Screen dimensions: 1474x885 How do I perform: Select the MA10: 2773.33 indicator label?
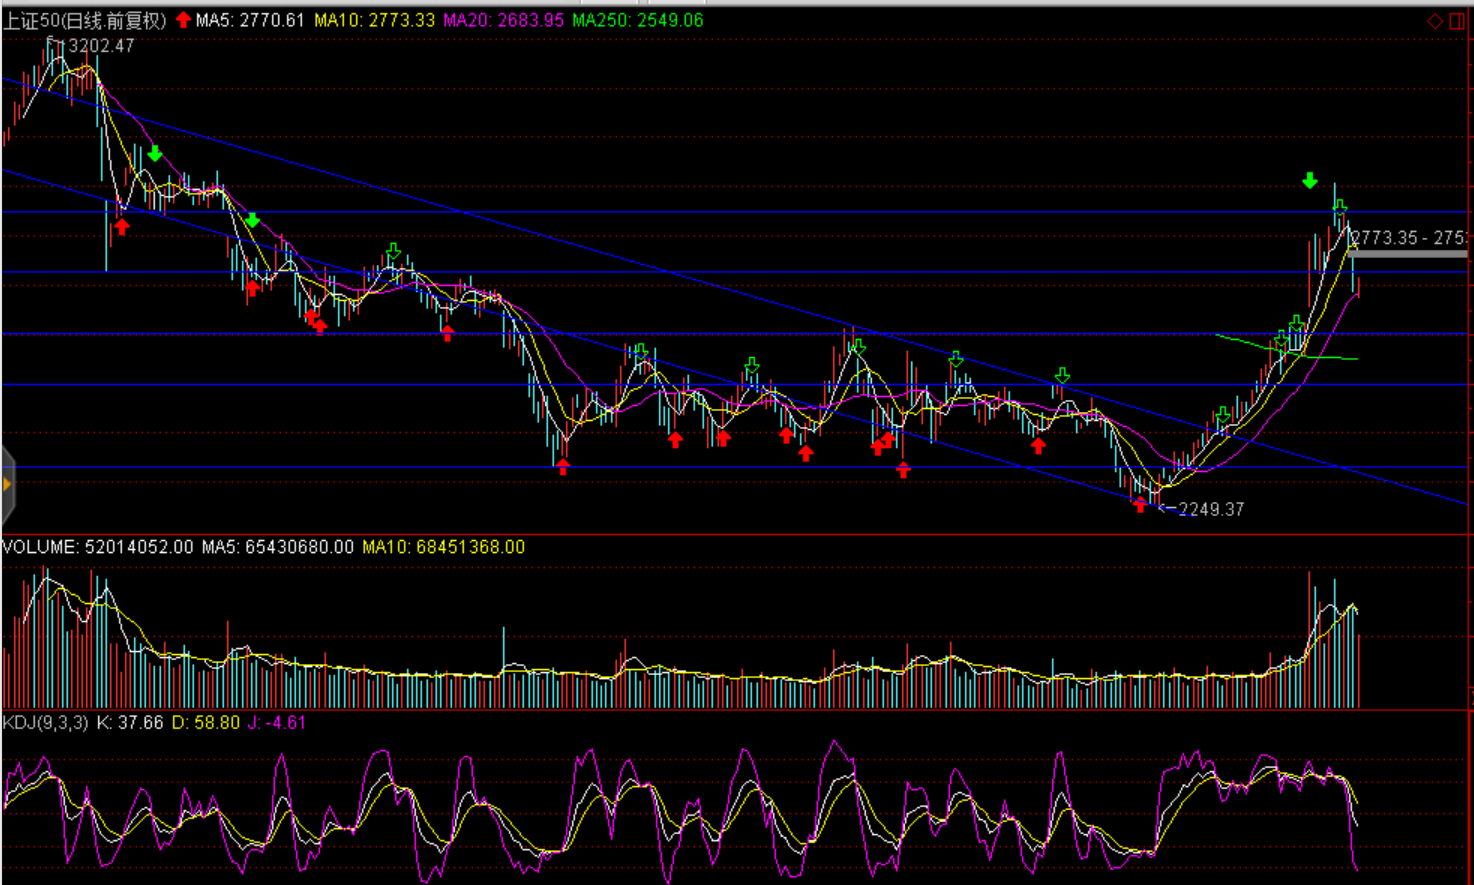click(x=374, y=20)
